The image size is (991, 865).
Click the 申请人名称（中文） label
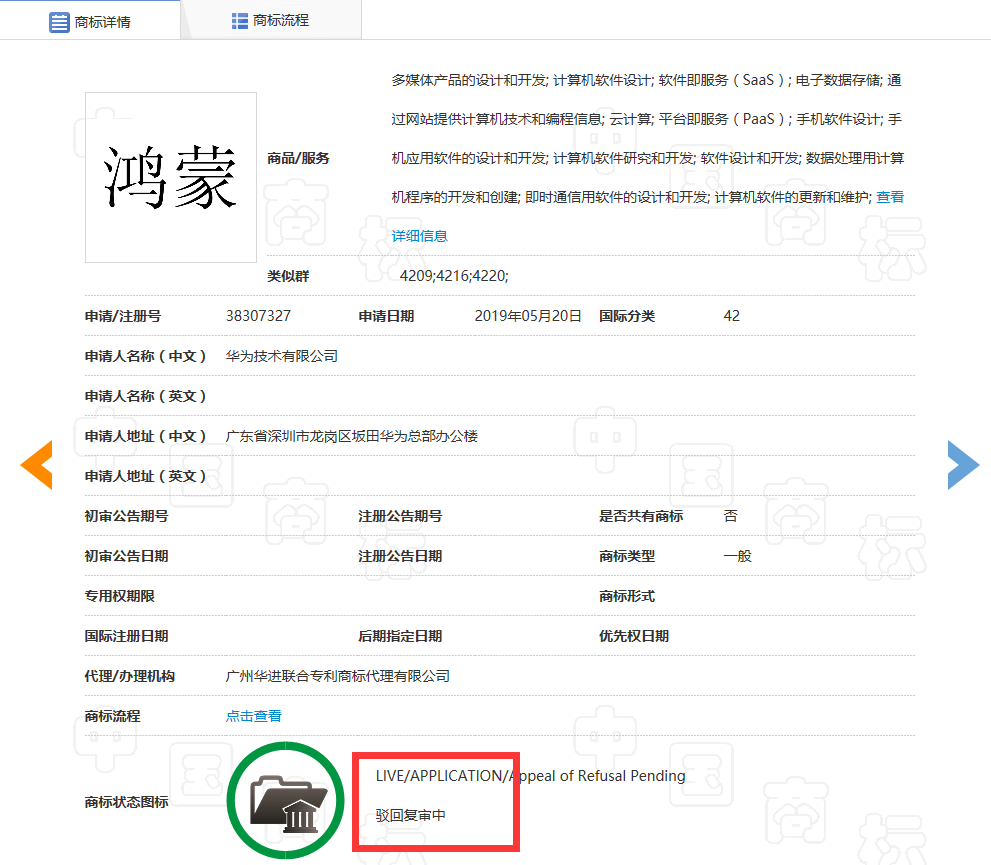coord(146,356)
